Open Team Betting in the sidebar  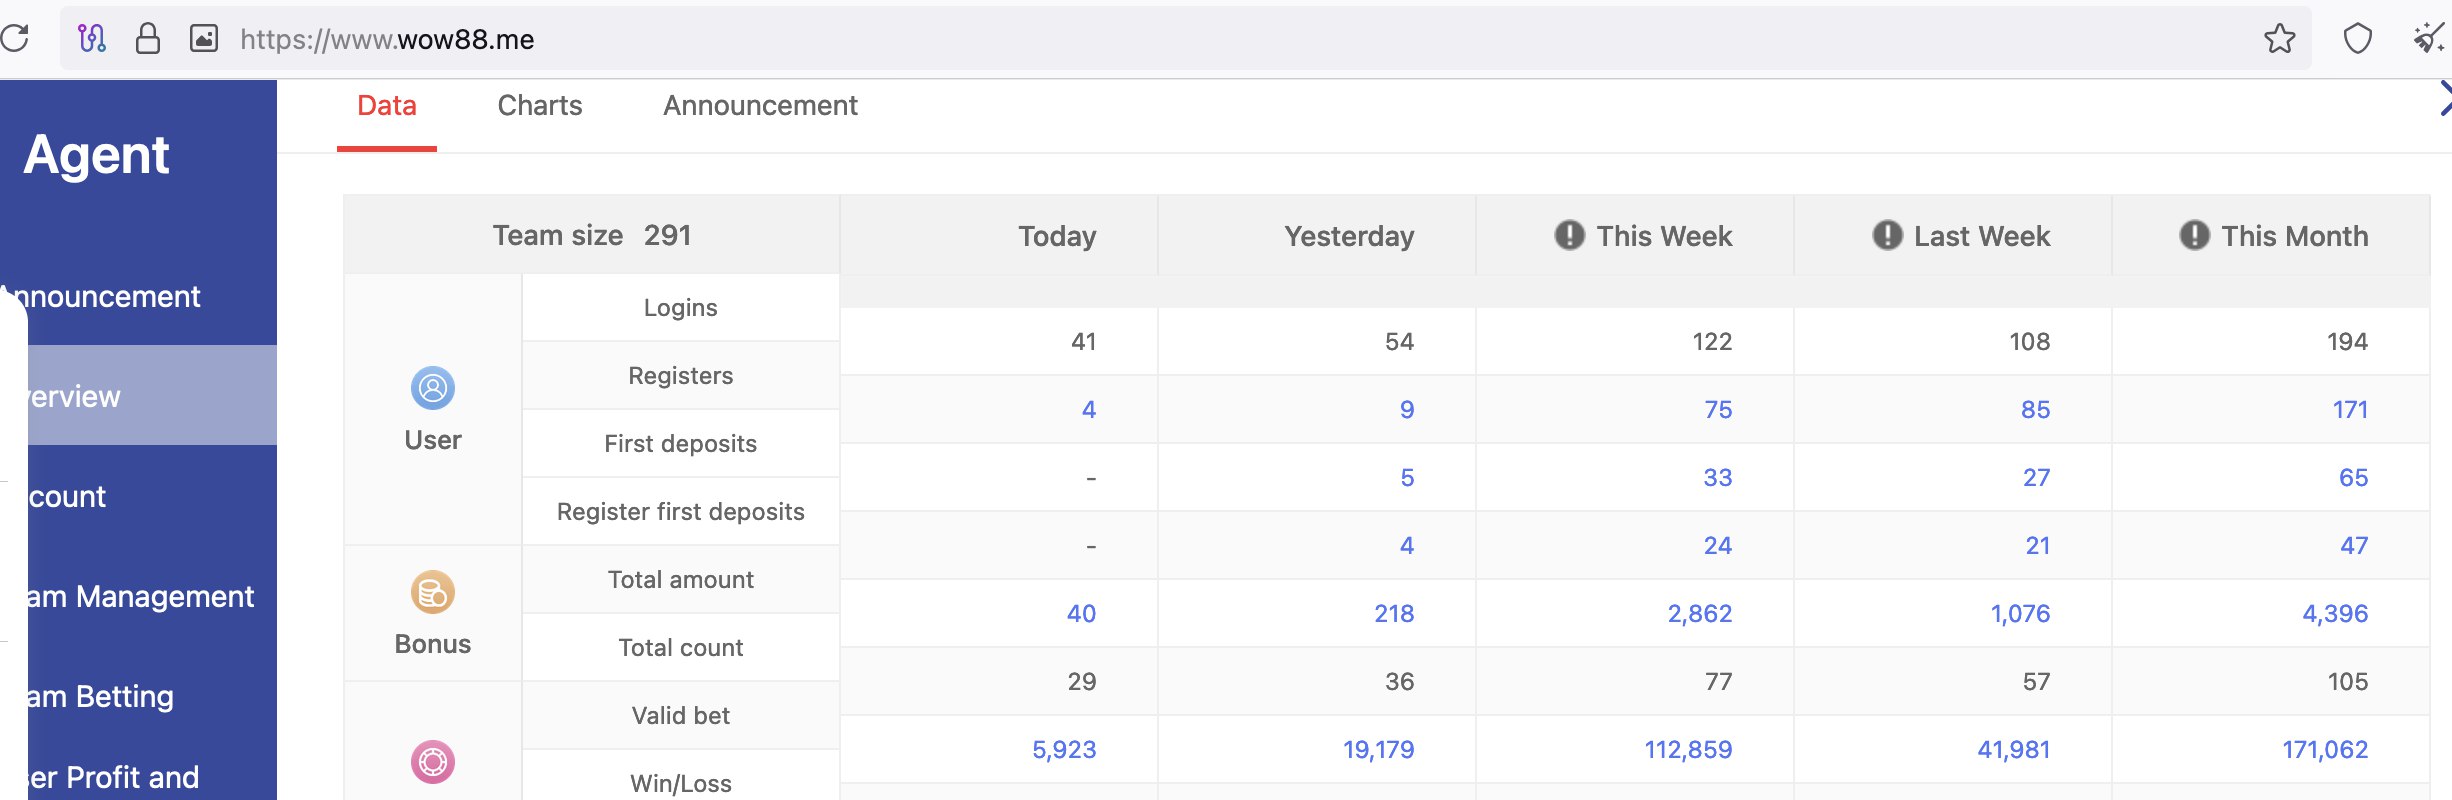tap(100, 697)
